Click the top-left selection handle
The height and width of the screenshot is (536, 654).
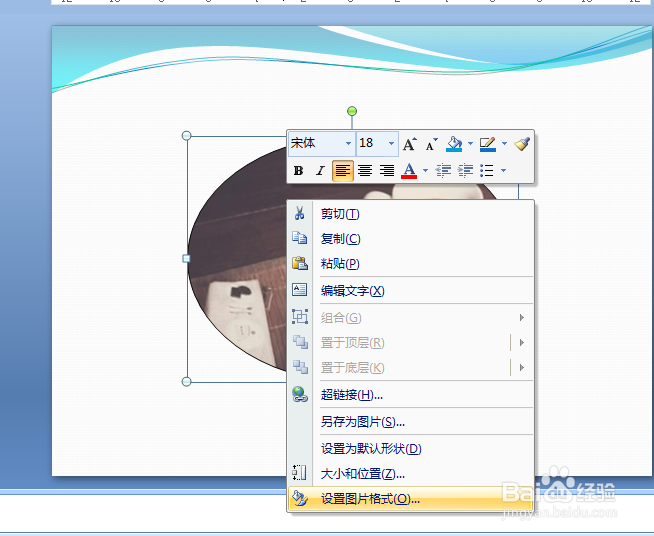(x=187, y=136)
